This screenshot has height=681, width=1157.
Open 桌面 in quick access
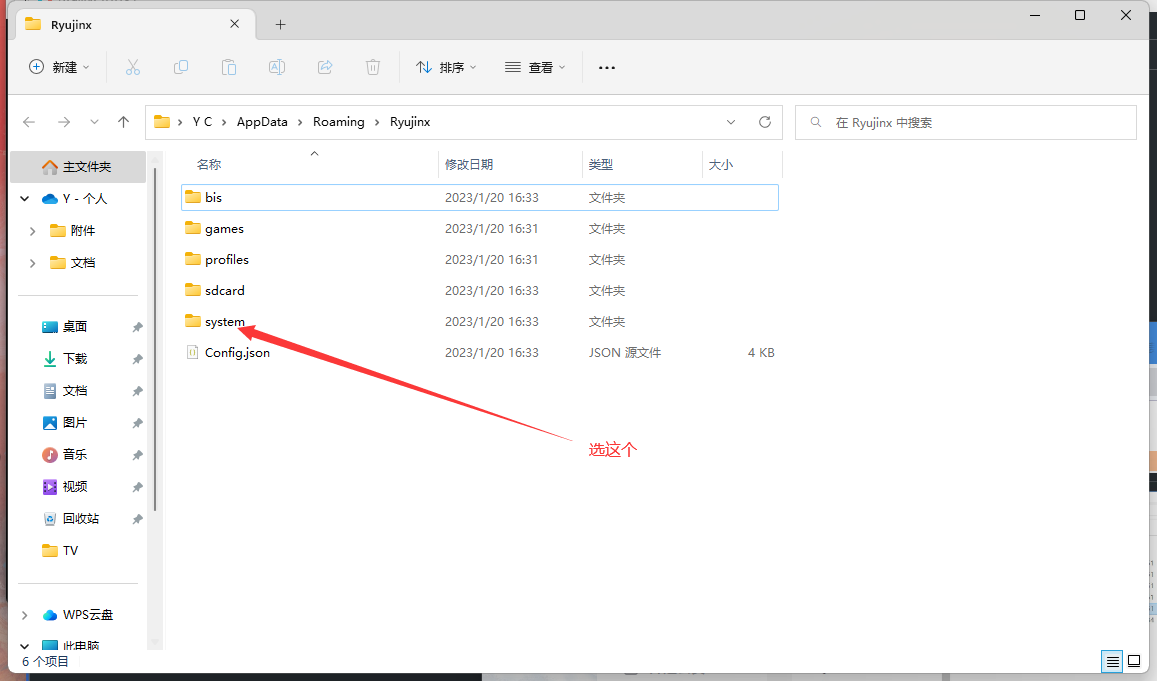click(75, 327)
